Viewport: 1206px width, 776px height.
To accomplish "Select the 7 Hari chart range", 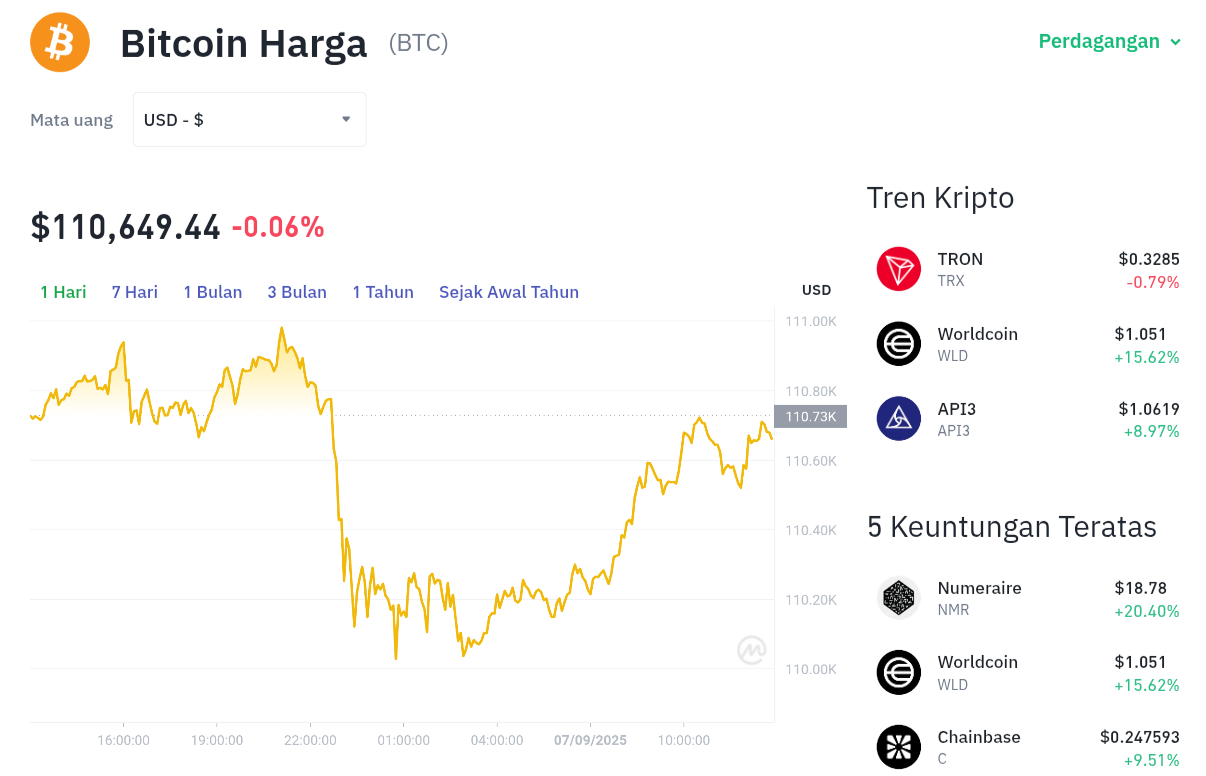I will pos(135,292).
